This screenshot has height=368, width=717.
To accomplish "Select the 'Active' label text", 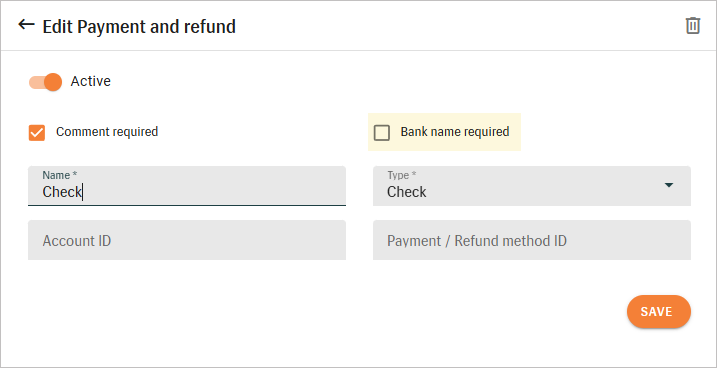I will tap(91, 81).
